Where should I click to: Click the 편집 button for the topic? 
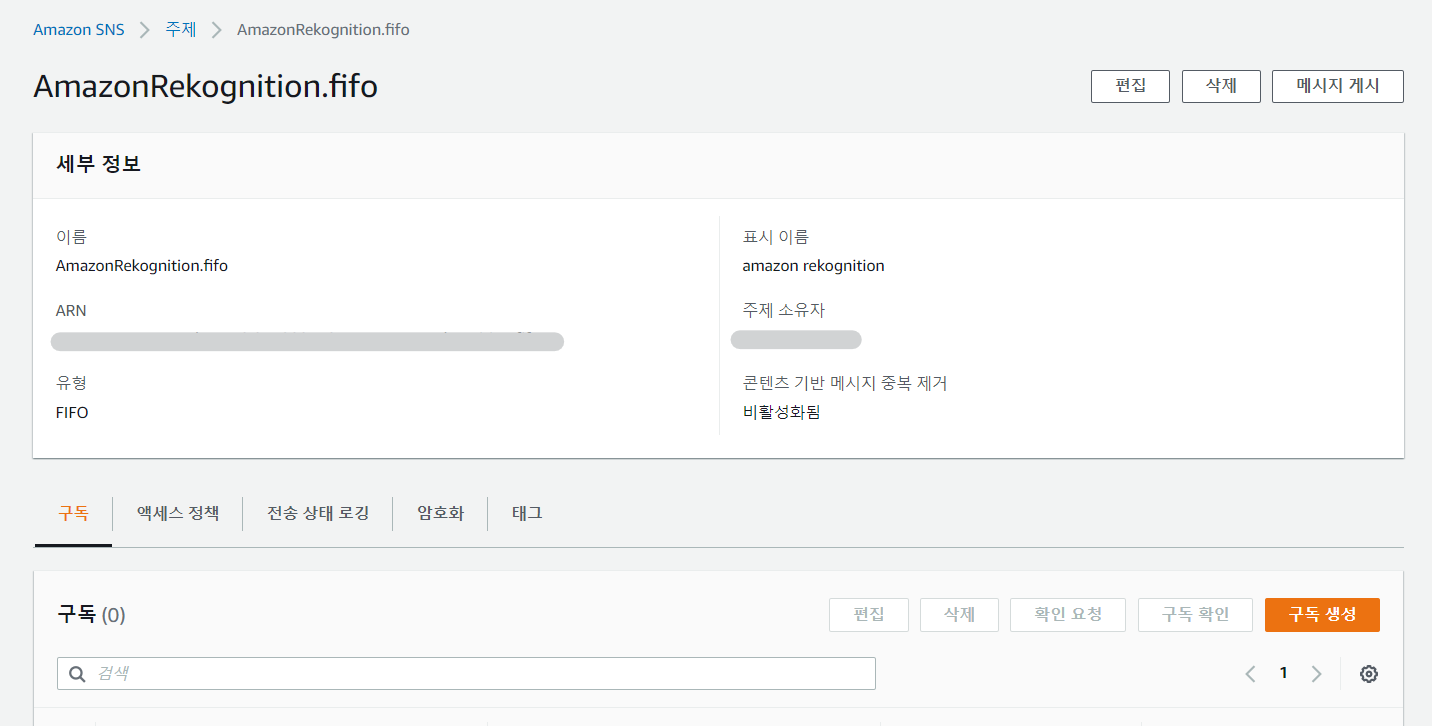click(1130, 86)
